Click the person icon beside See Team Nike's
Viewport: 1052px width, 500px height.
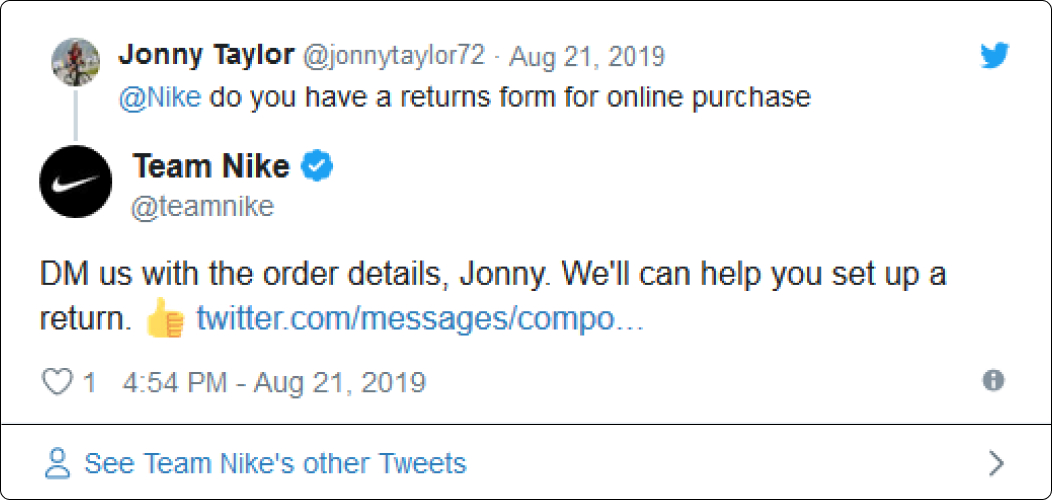(x=58, y=463)
